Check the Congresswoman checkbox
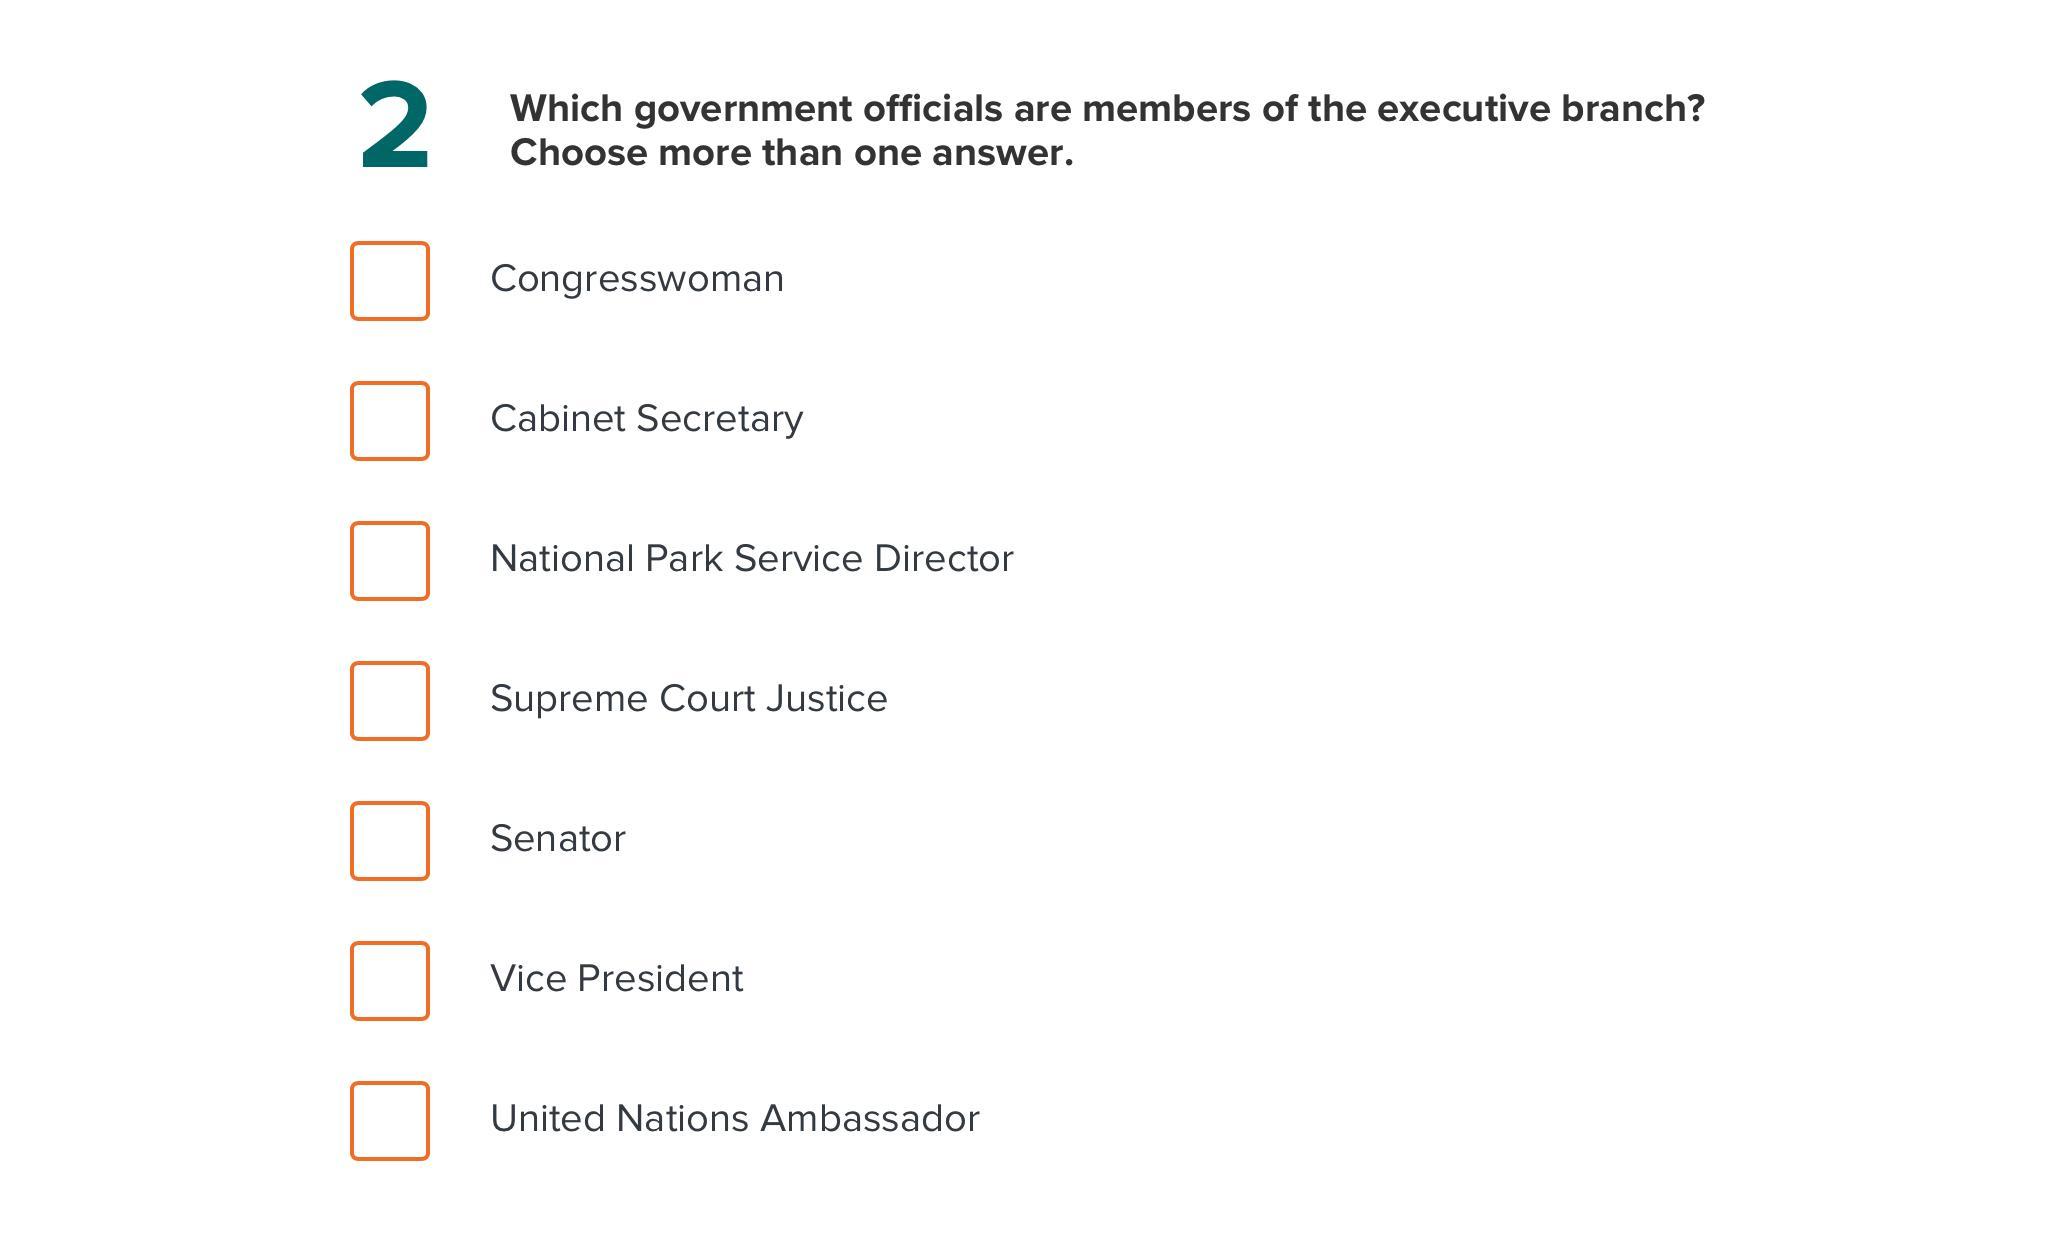The width and height of the screenshot is (2048, 1235). 390,281
